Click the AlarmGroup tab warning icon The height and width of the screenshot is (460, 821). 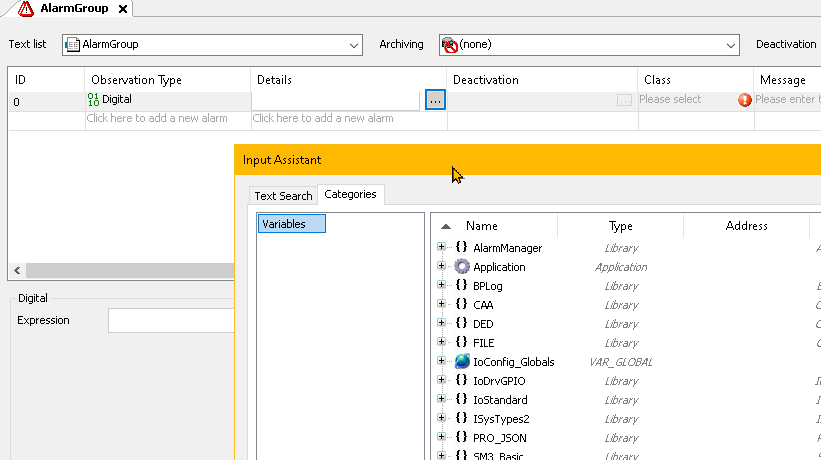point(26,8)
